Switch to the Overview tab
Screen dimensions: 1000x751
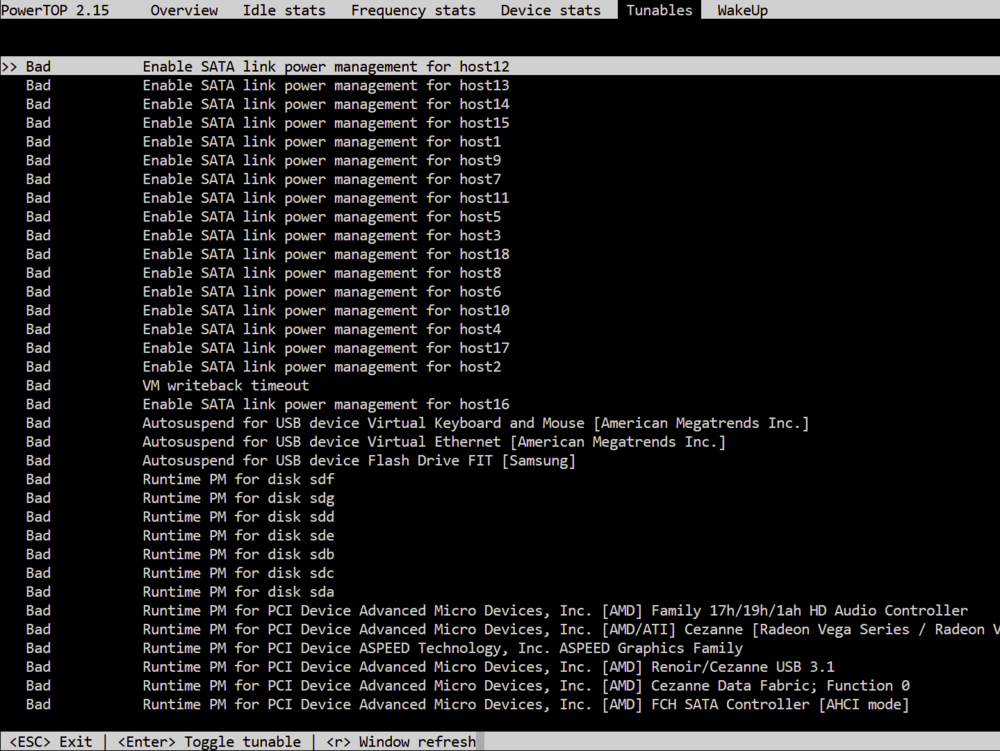(184, 10)
